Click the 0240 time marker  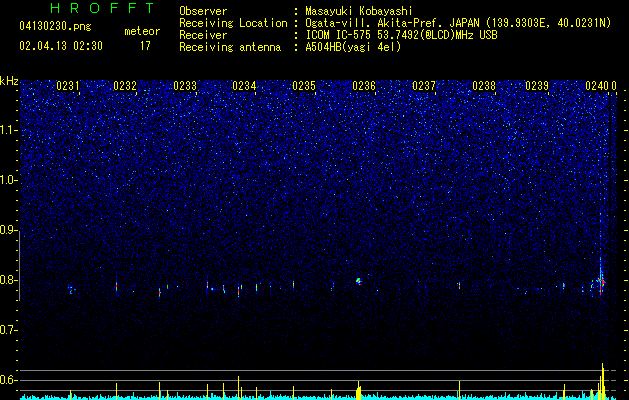[597, 86]
